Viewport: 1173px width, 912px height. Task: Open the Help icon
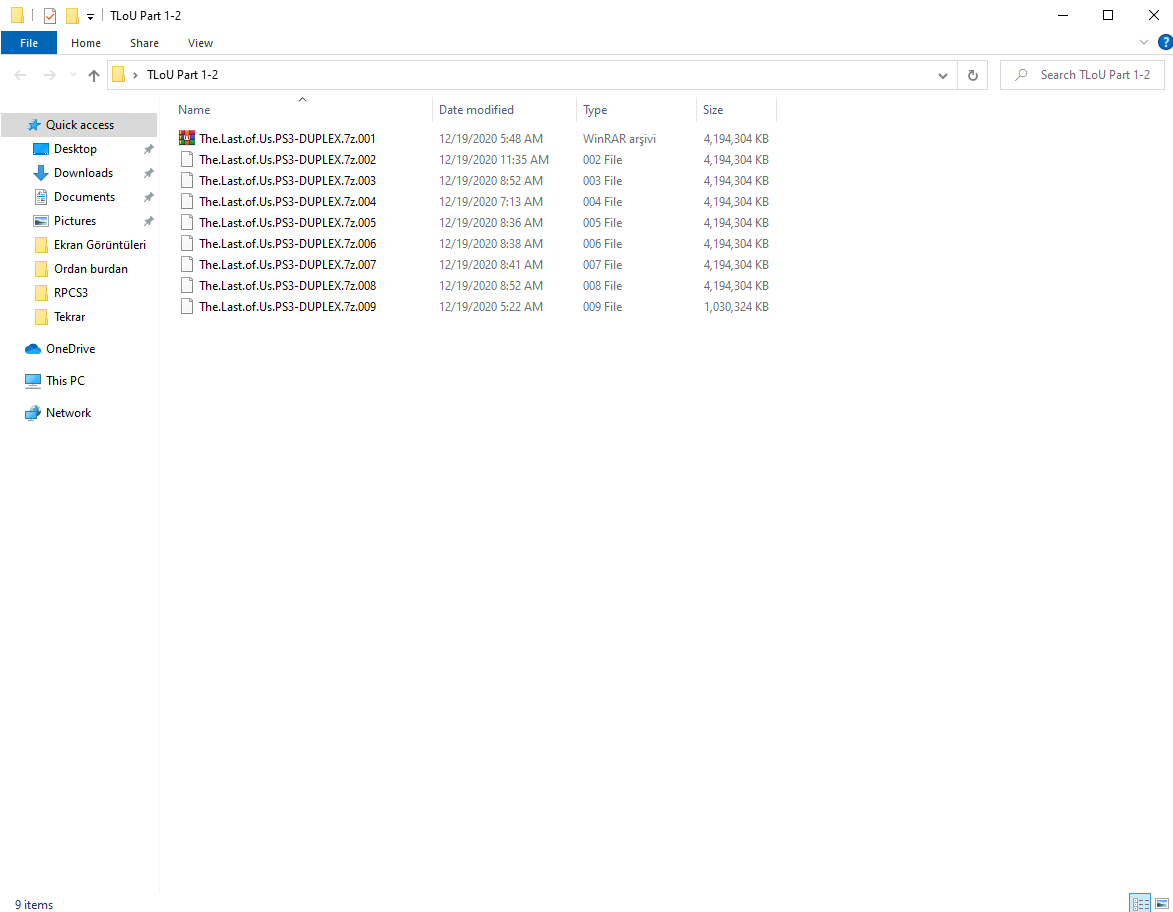tap(1166, 43)
